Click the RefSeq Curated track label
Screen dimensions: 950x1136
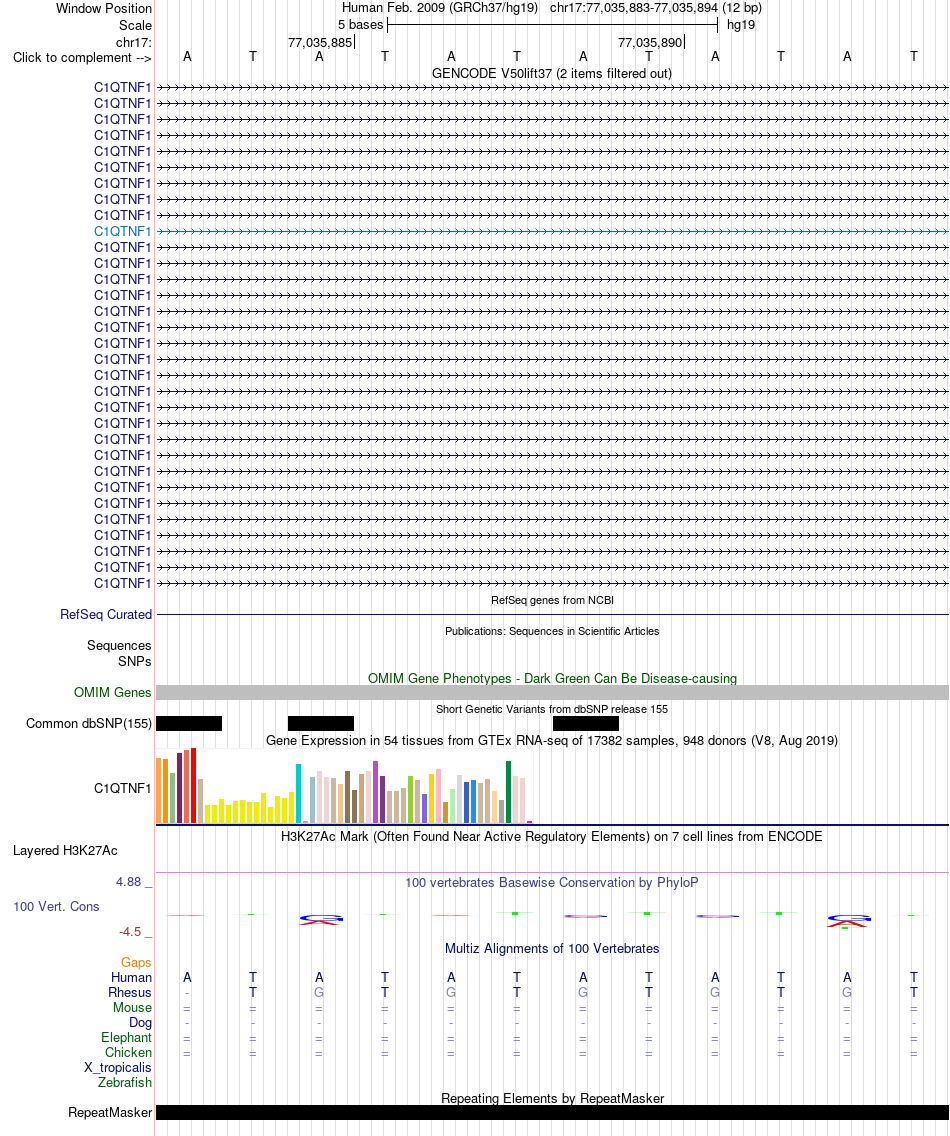(x=106, y=614)
